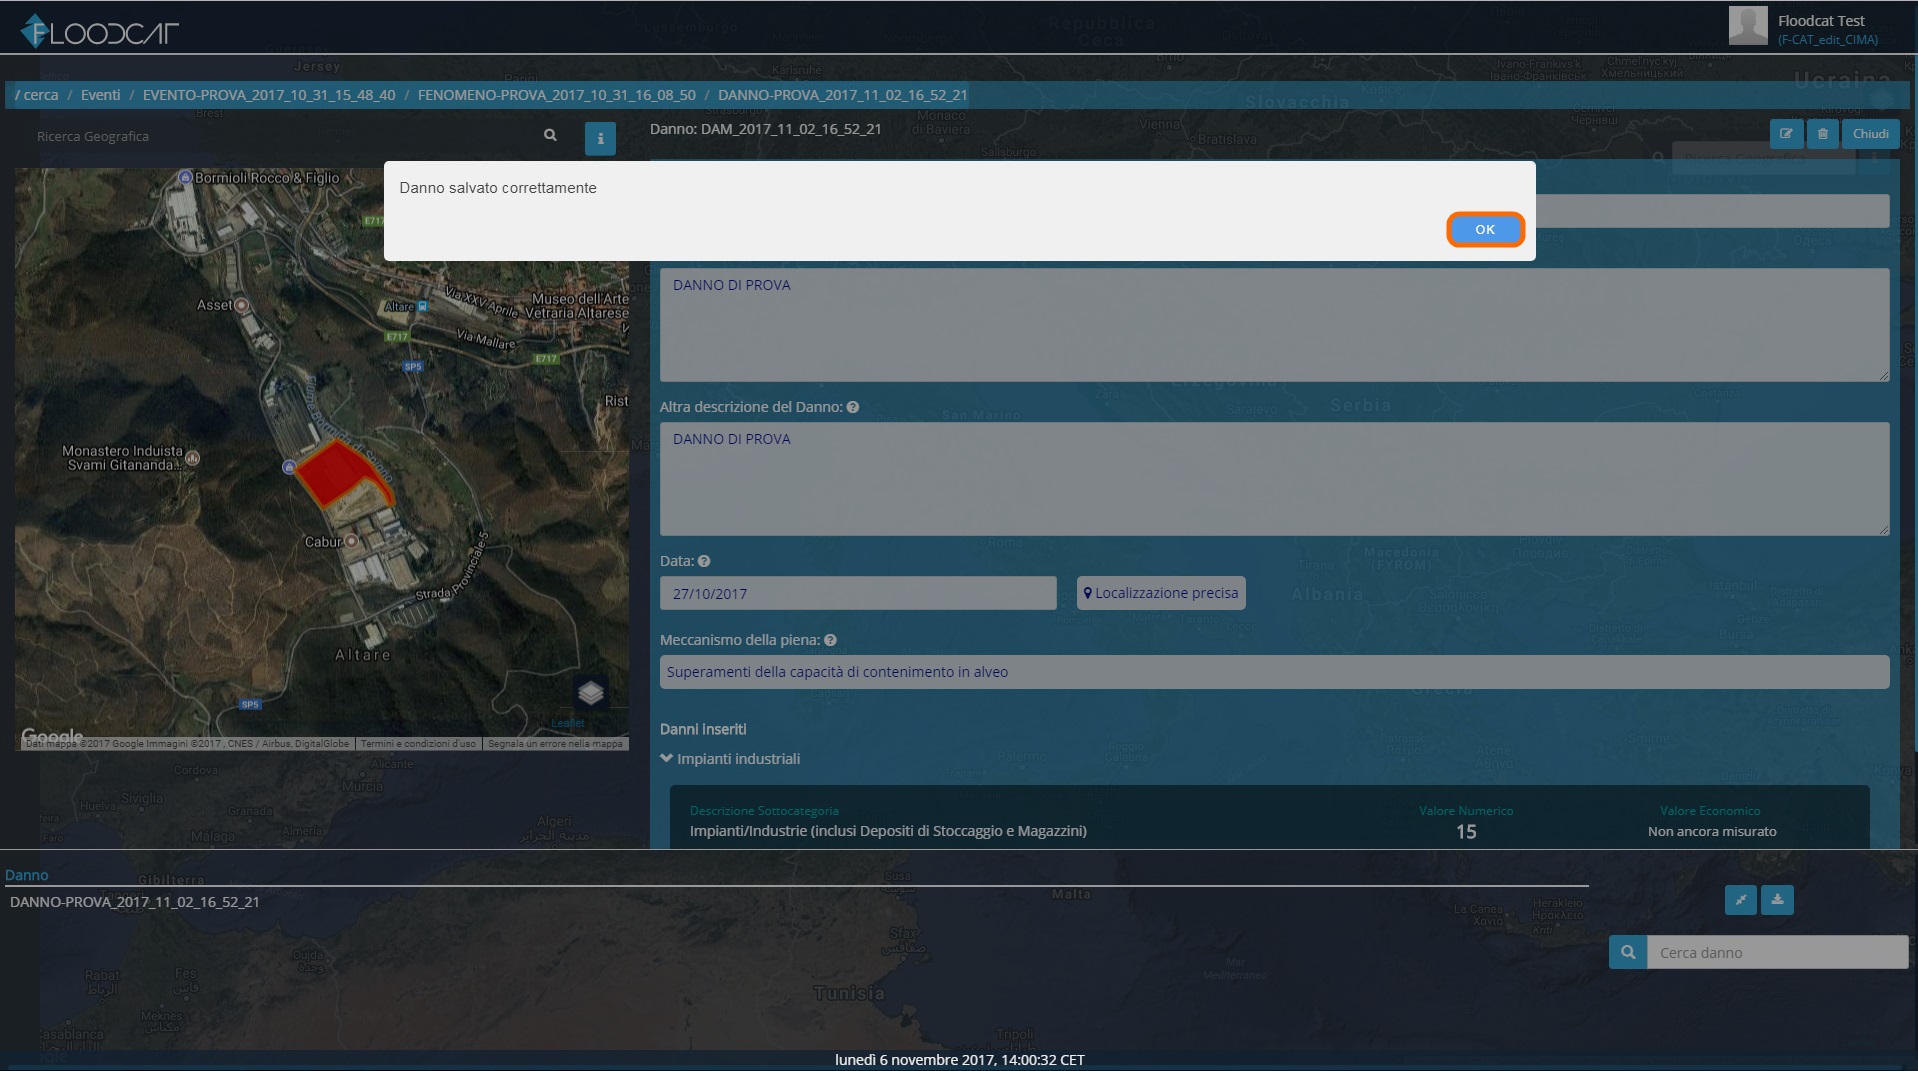The image size is (1918, 1071).
Task: Open the F-CAT_edit_CIMA profile link
Action: tap(1827, 40)
